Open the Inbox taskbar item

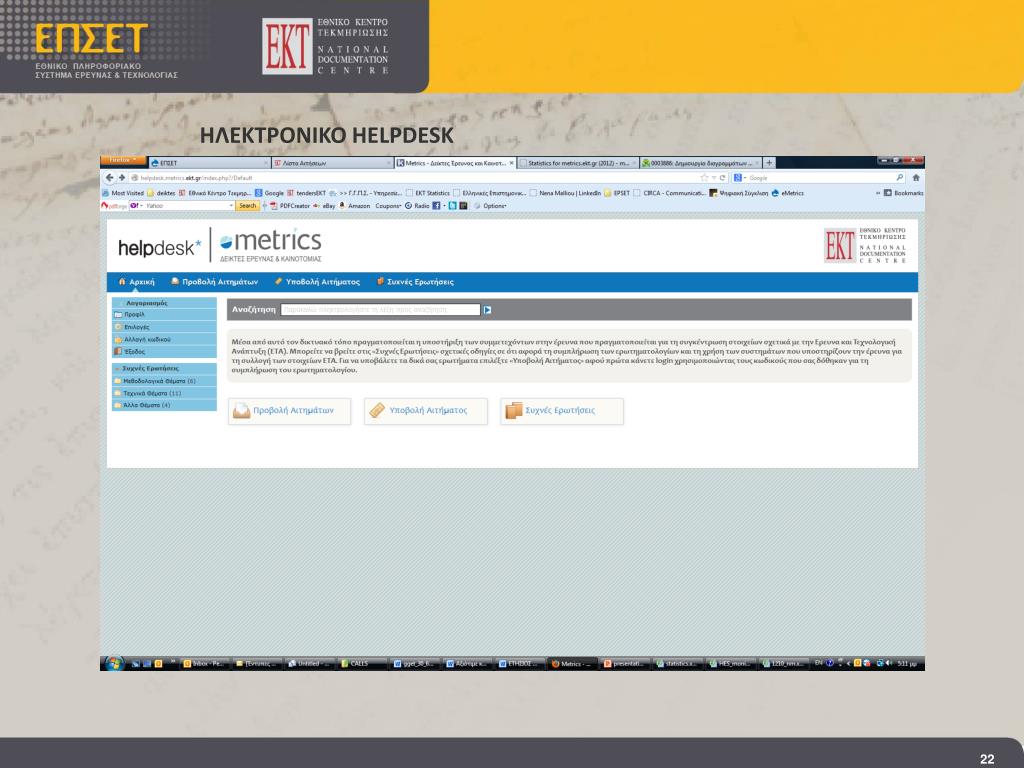204,664
